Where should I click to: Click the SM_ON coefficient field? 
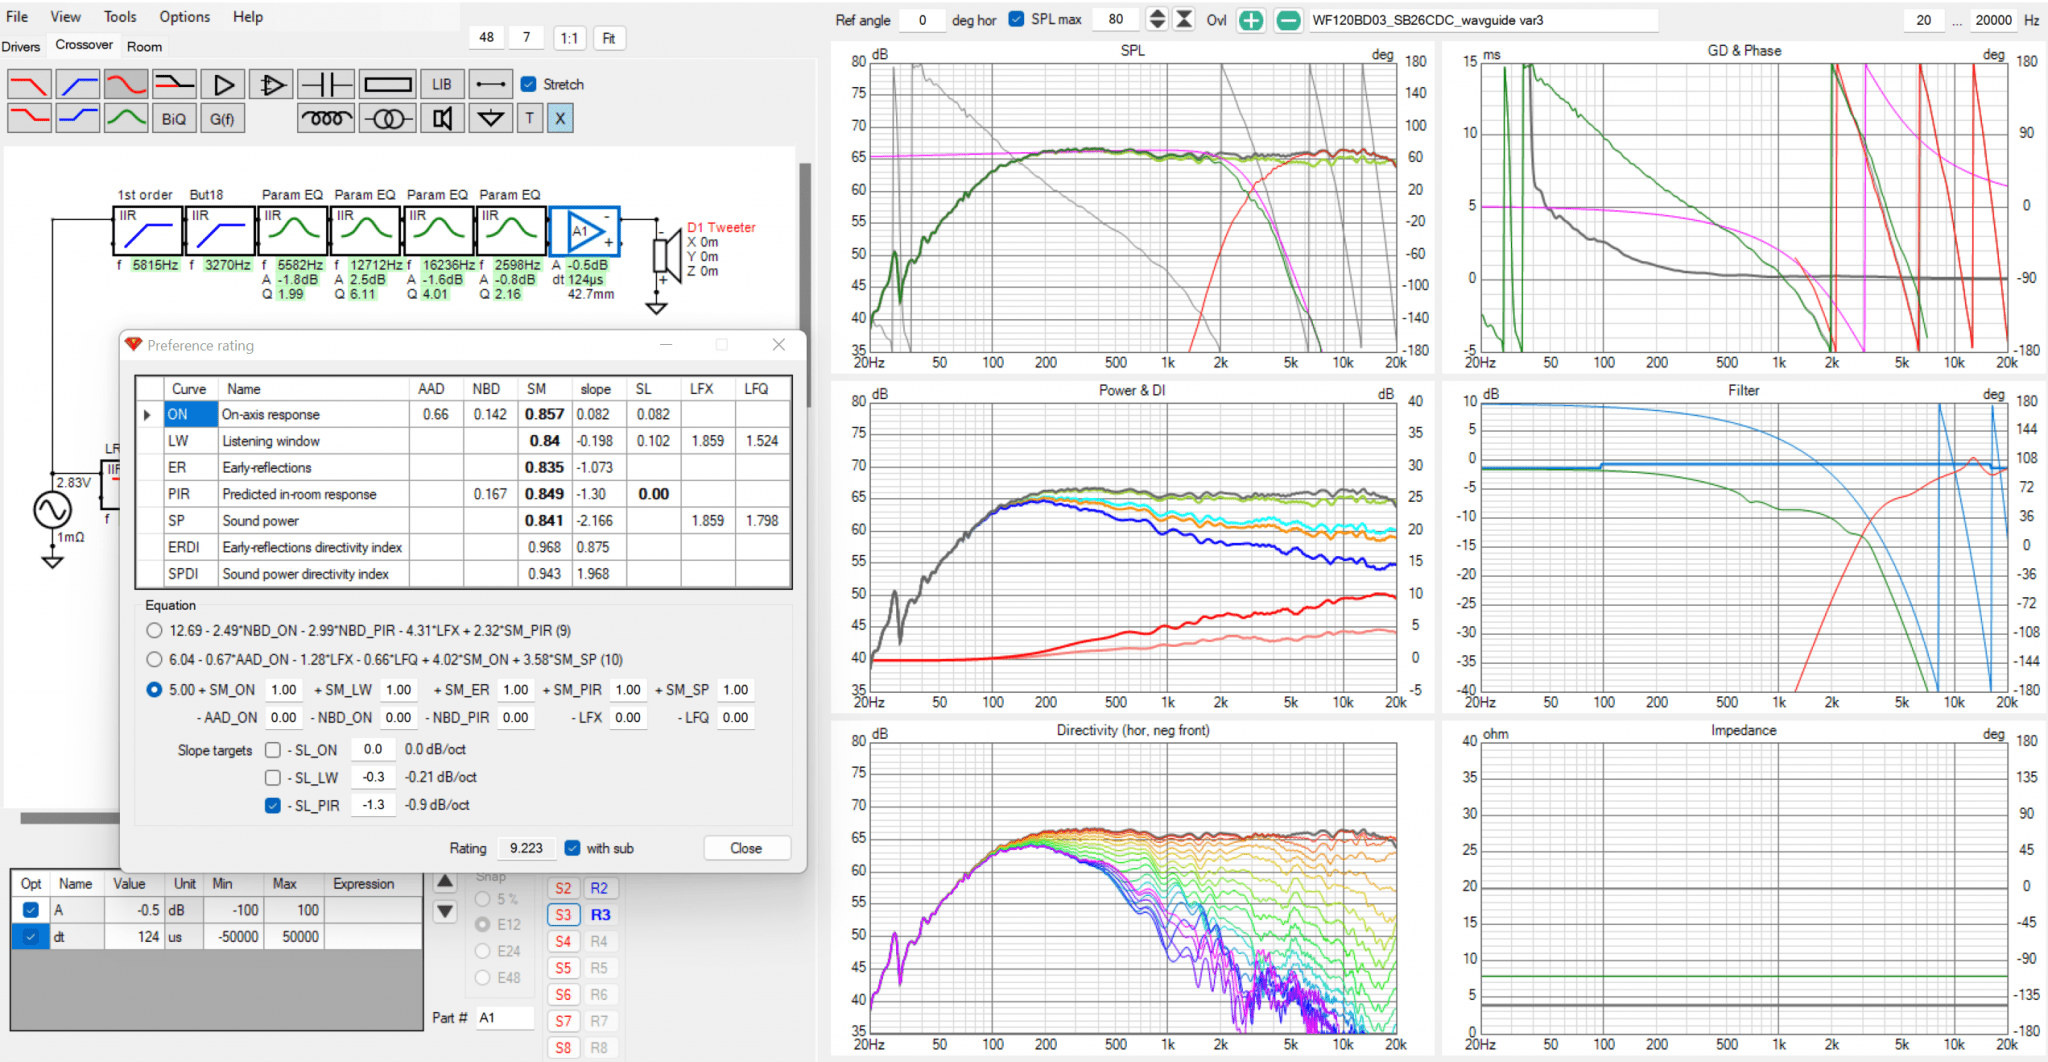point(284,690)
